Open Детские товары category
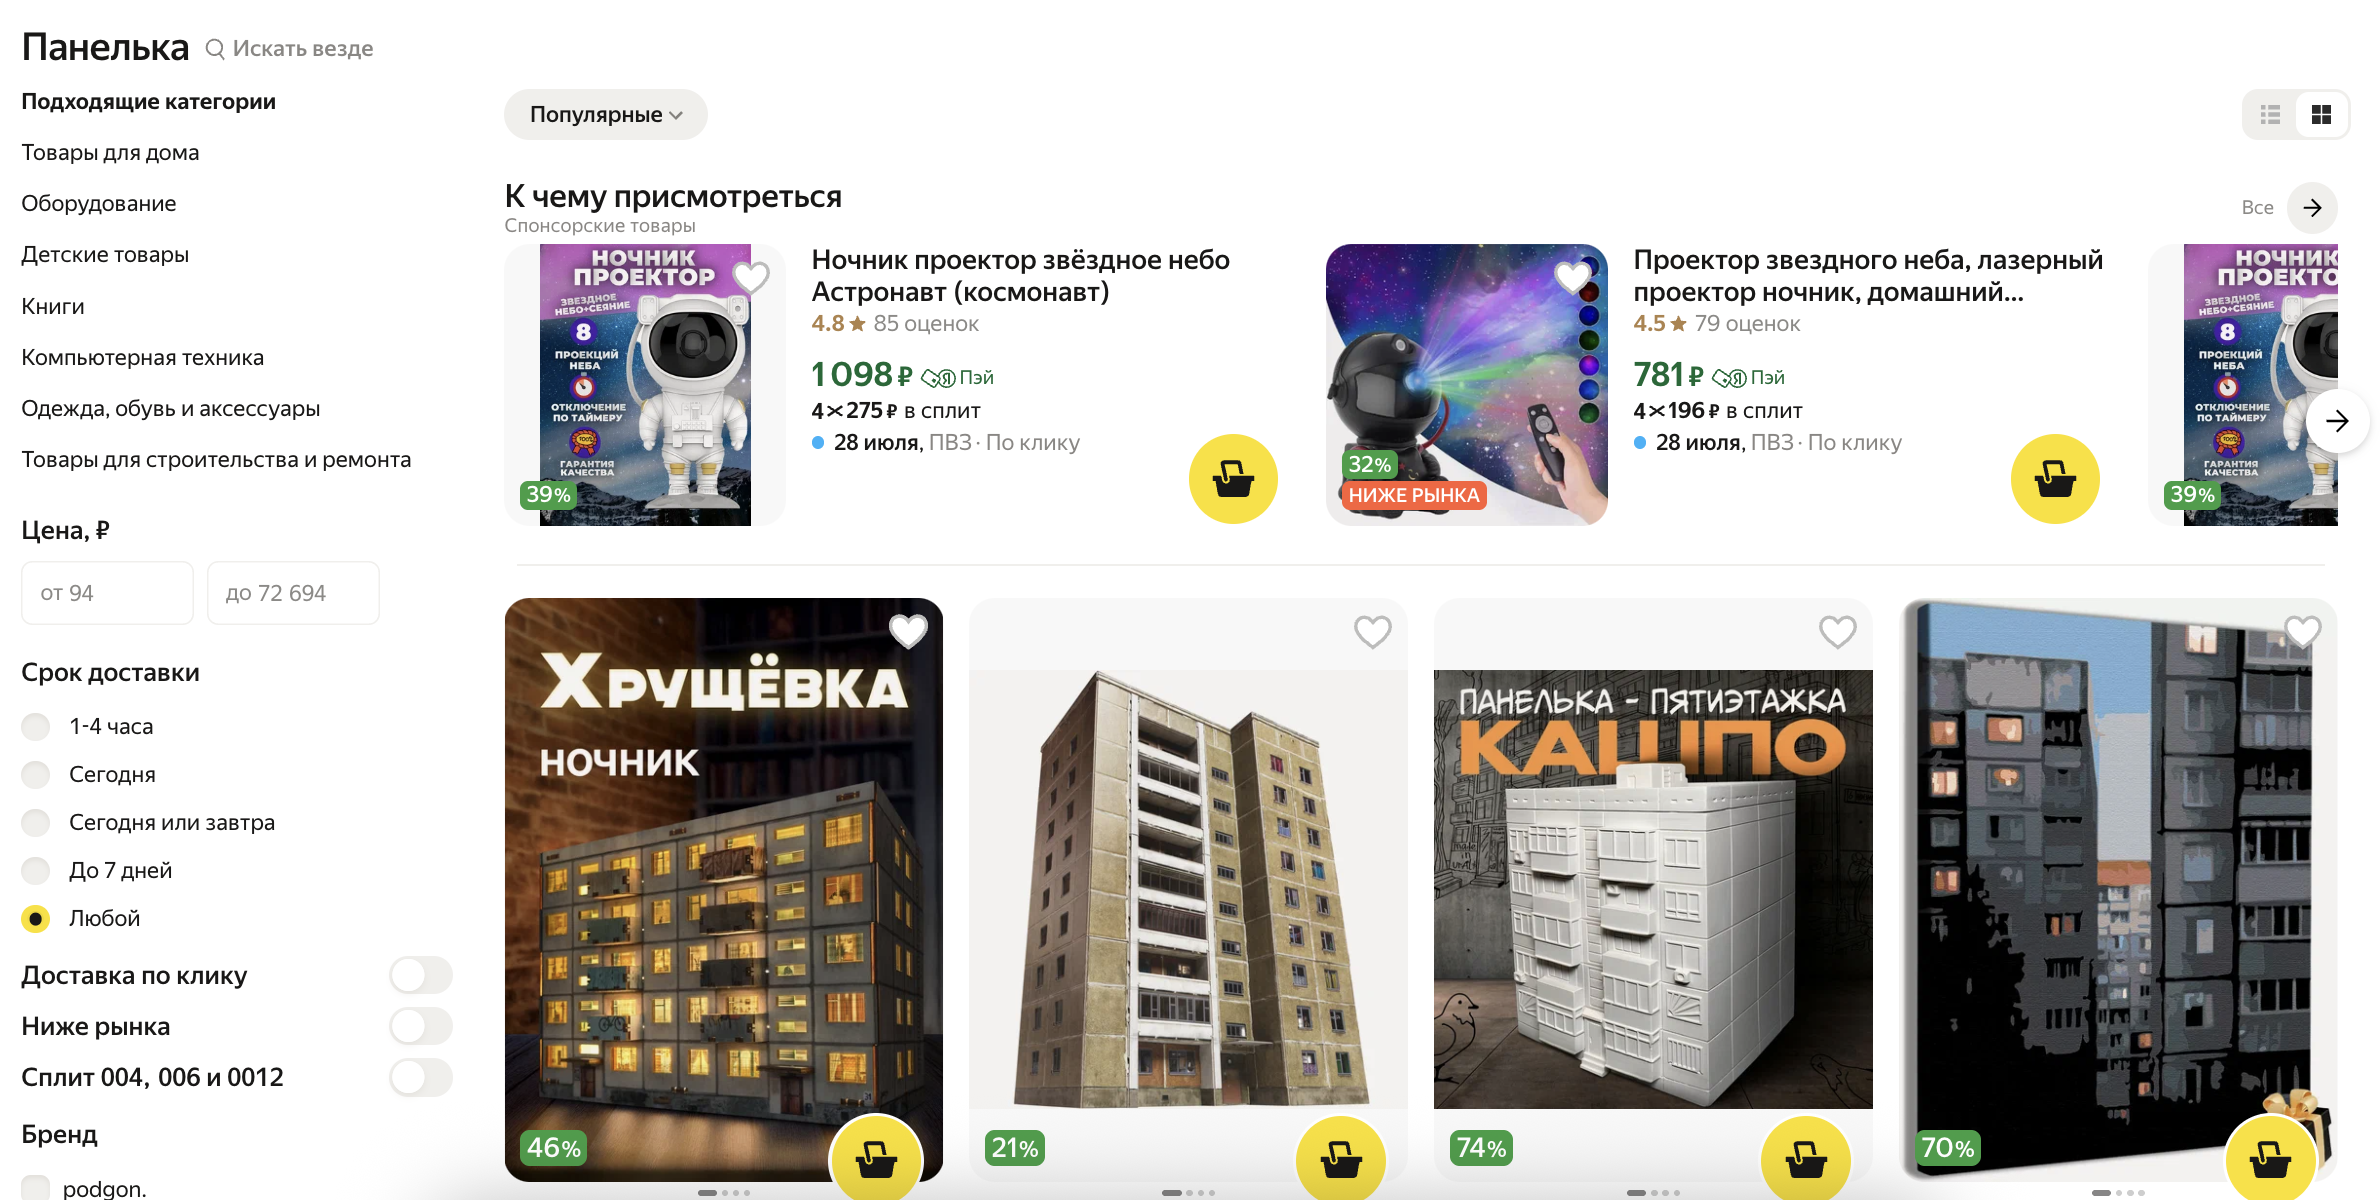2380x1200 pixels. 105,255
